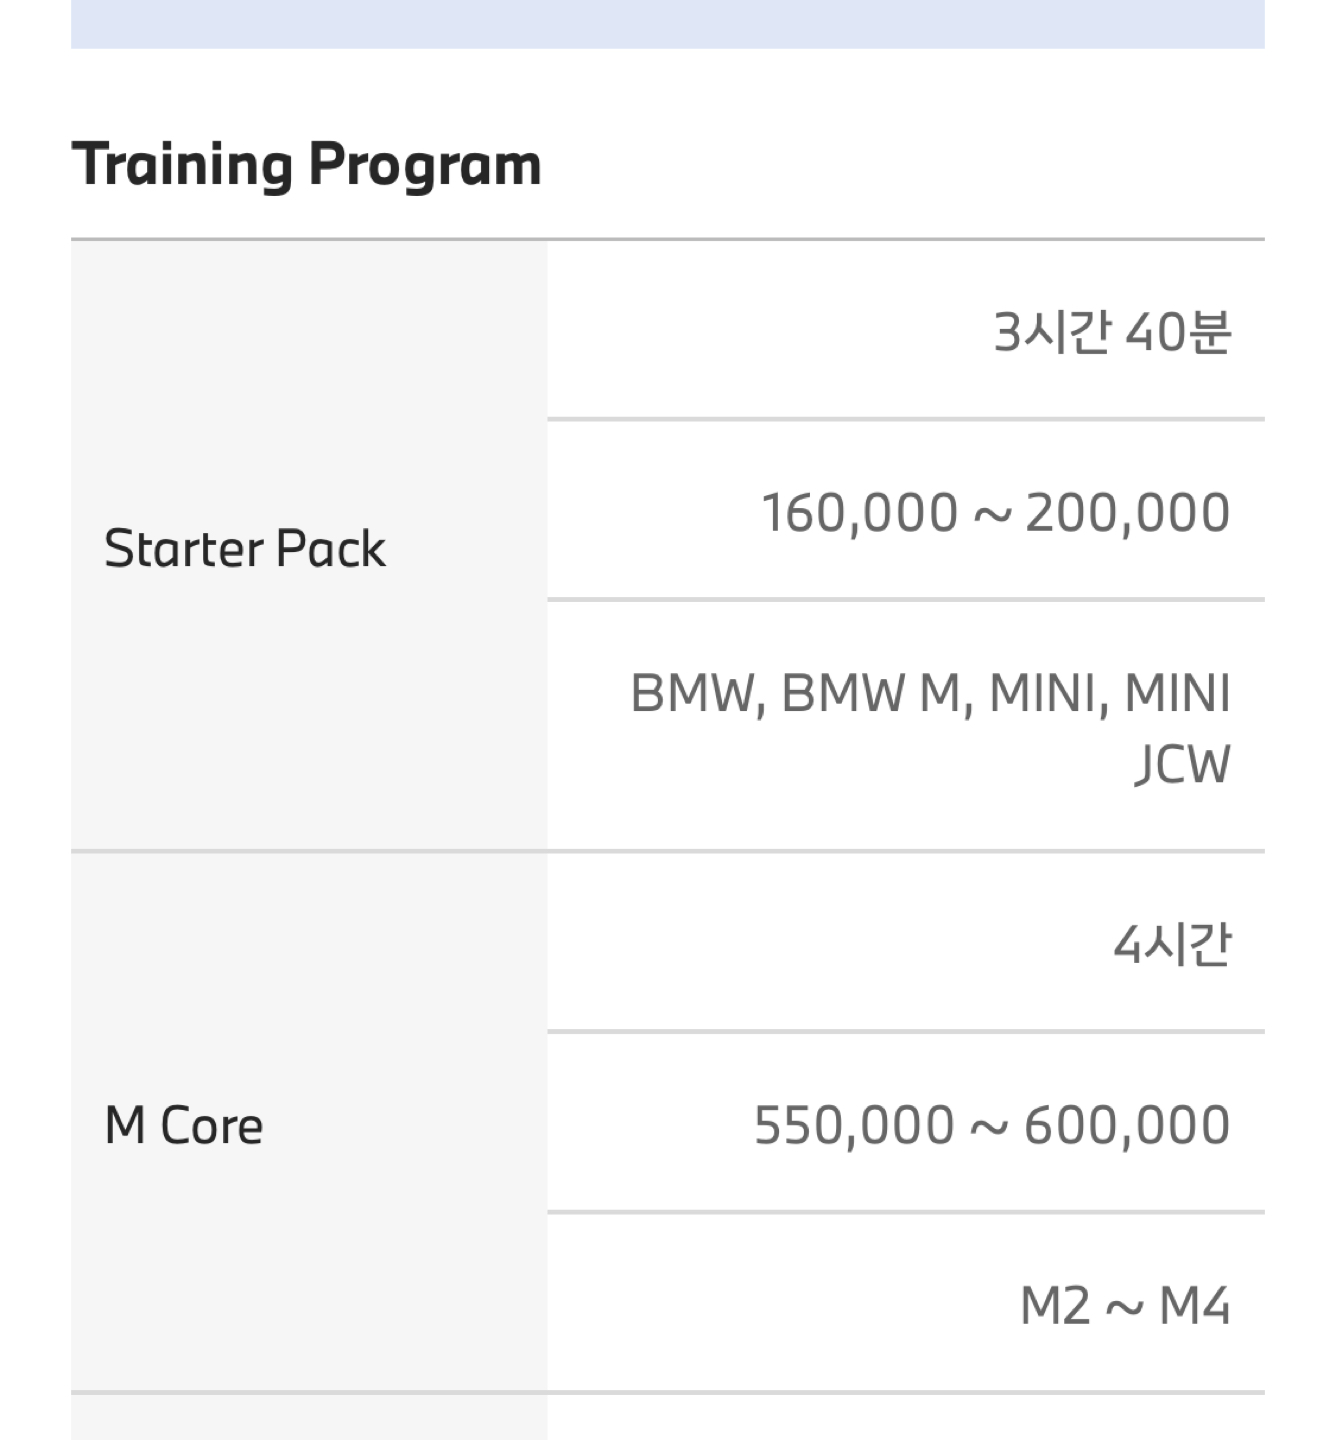Click the M4 model text
Viewport: 1336px width, 1440px height.
click(1194, 1305)
